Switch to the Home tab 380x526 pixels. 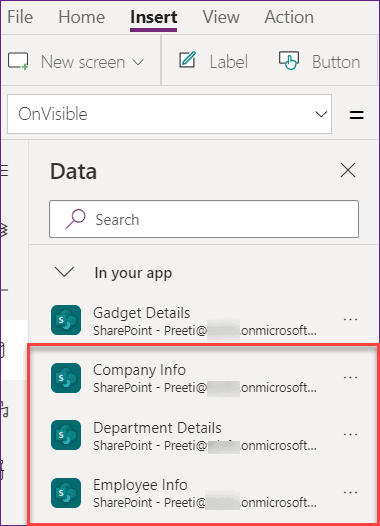[x=82, y=17]
